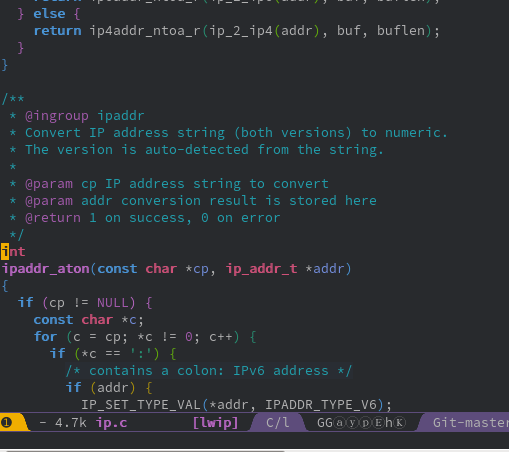Click the ip.c buffer name

[x=111, y=423]
